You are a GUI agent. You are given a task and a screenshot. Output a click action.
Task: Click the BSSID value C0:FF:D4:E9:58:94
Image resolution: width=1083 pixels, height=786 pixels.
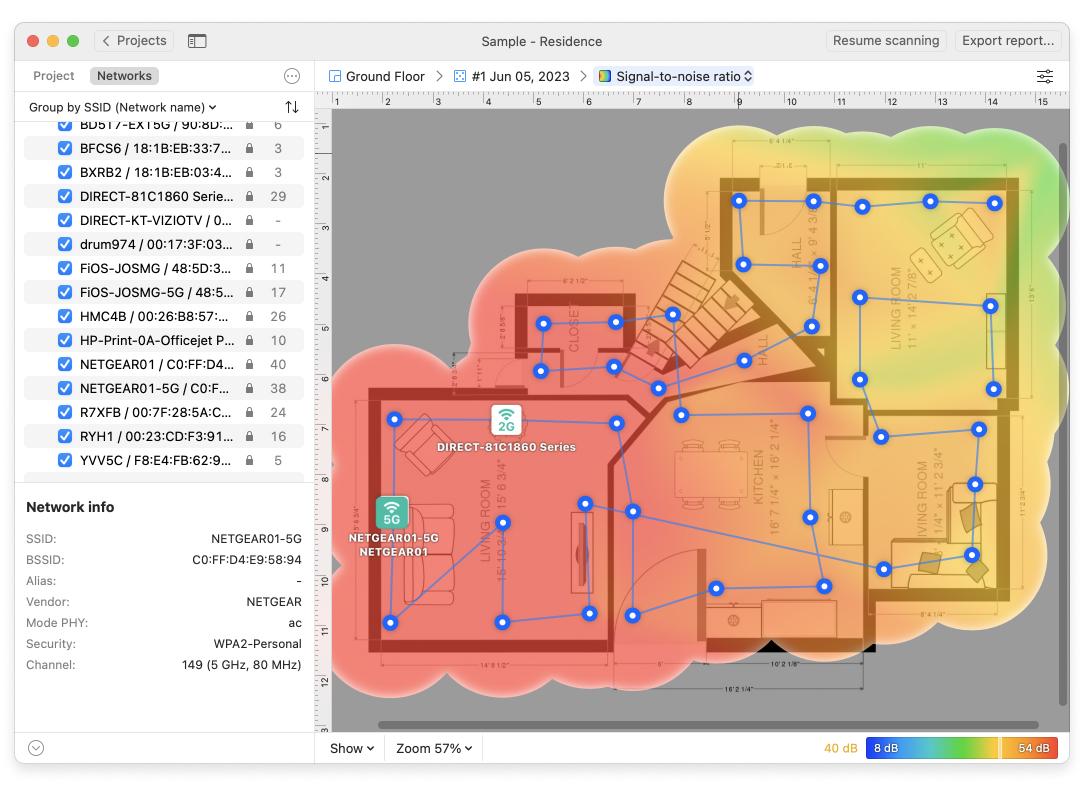[x=247, y=559]
